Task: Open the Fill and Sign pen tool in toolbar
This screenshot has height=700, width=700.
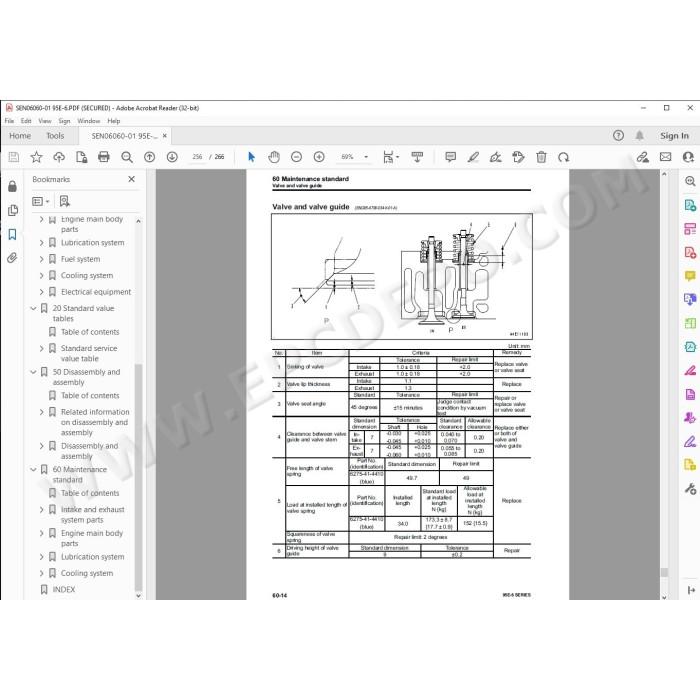Action: pos(496,157)
